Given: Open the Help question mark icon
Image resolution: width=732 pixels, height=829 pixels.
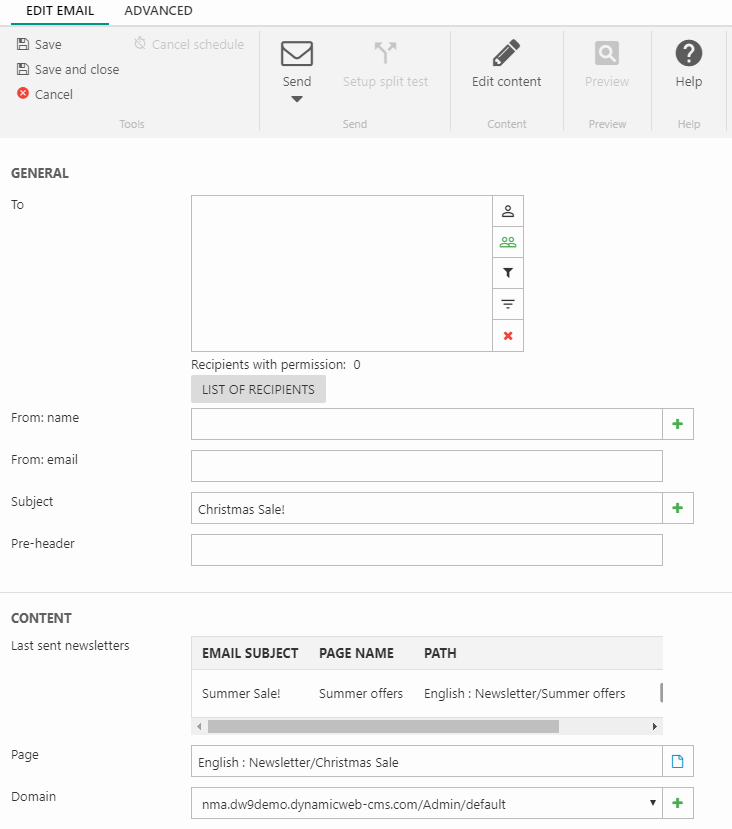Looking at the screenshot, I should (689, 53).
